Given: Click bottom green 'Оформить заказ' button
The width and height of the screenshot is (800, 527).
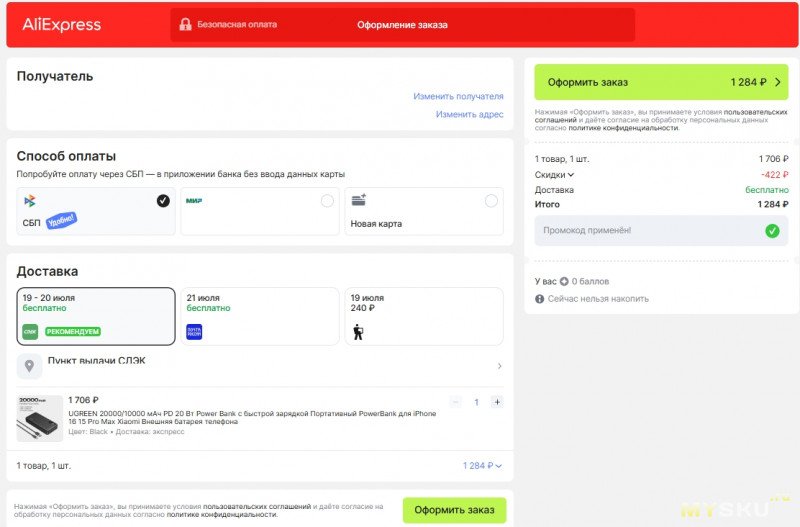Looking at the screenshot, I should pos(454,510).
